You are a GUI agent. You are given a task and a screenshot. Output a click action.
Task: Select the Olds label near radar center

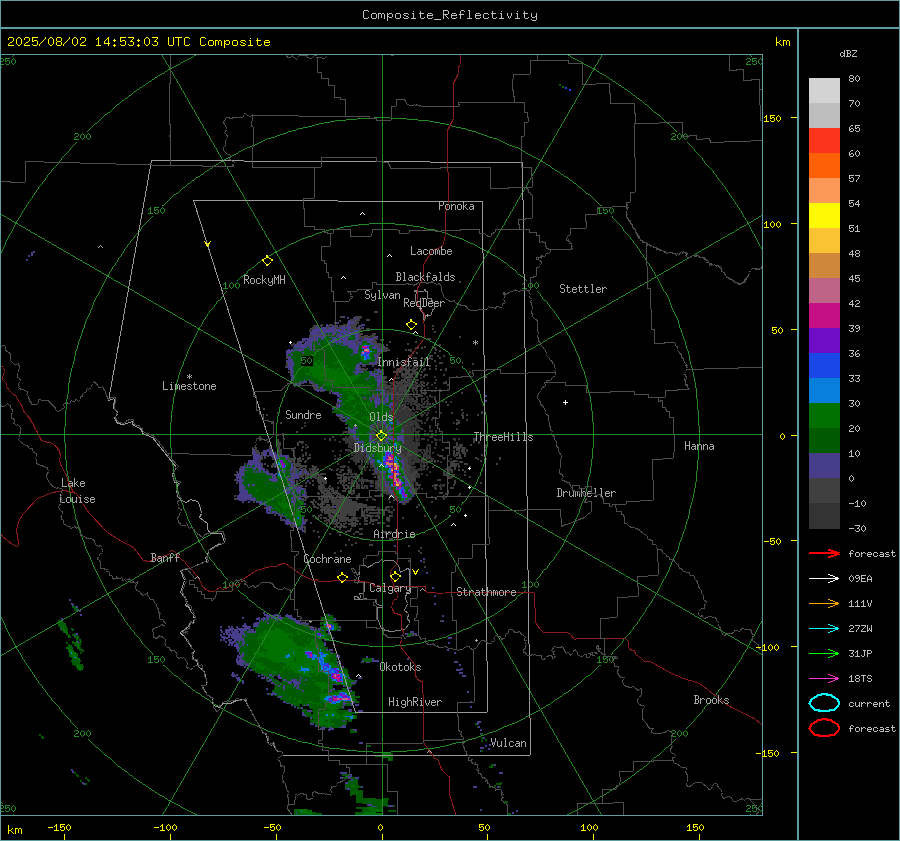pos(381,417)
